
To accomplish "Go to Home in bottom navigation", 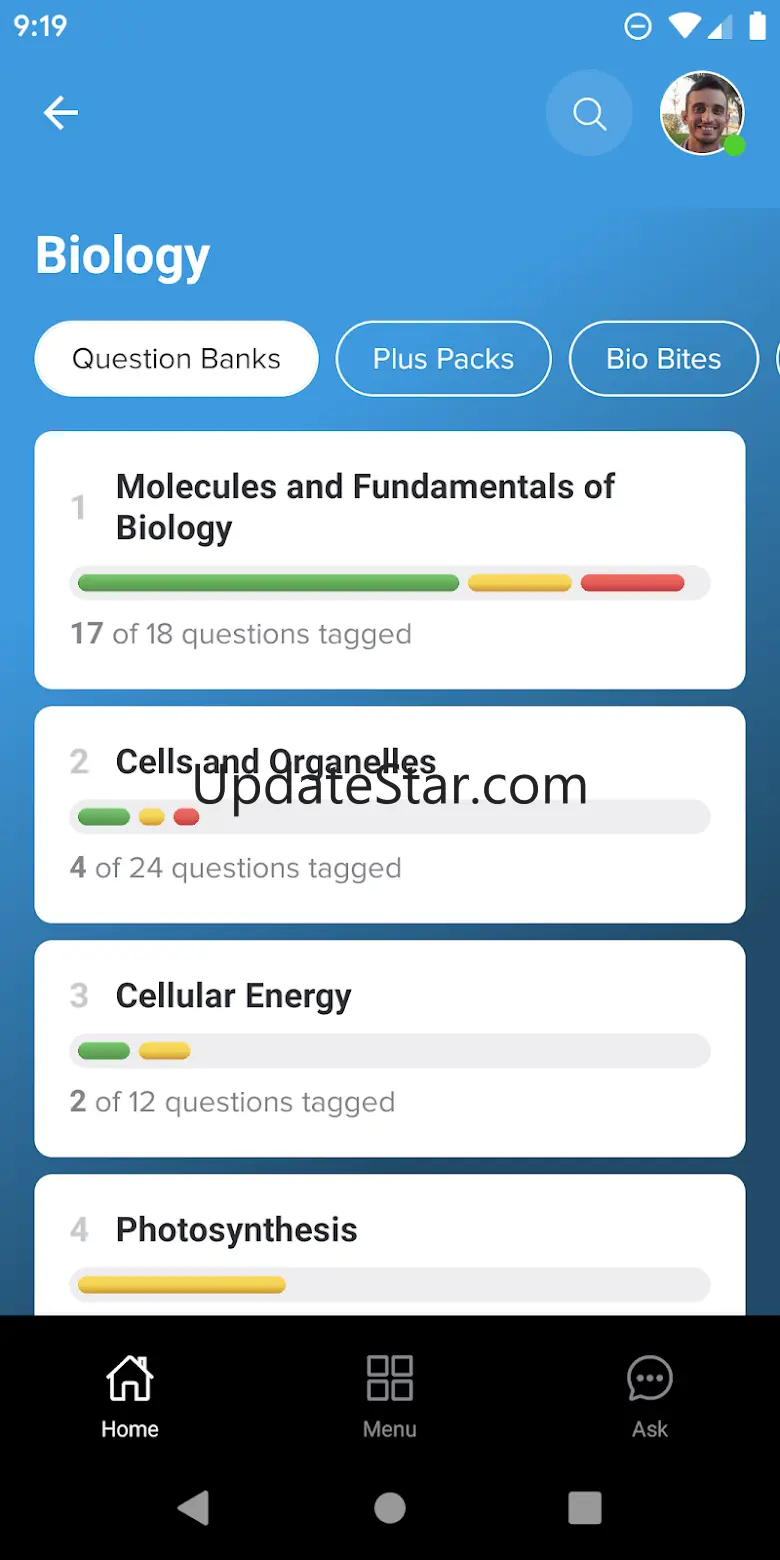I will pos(130,1396).
